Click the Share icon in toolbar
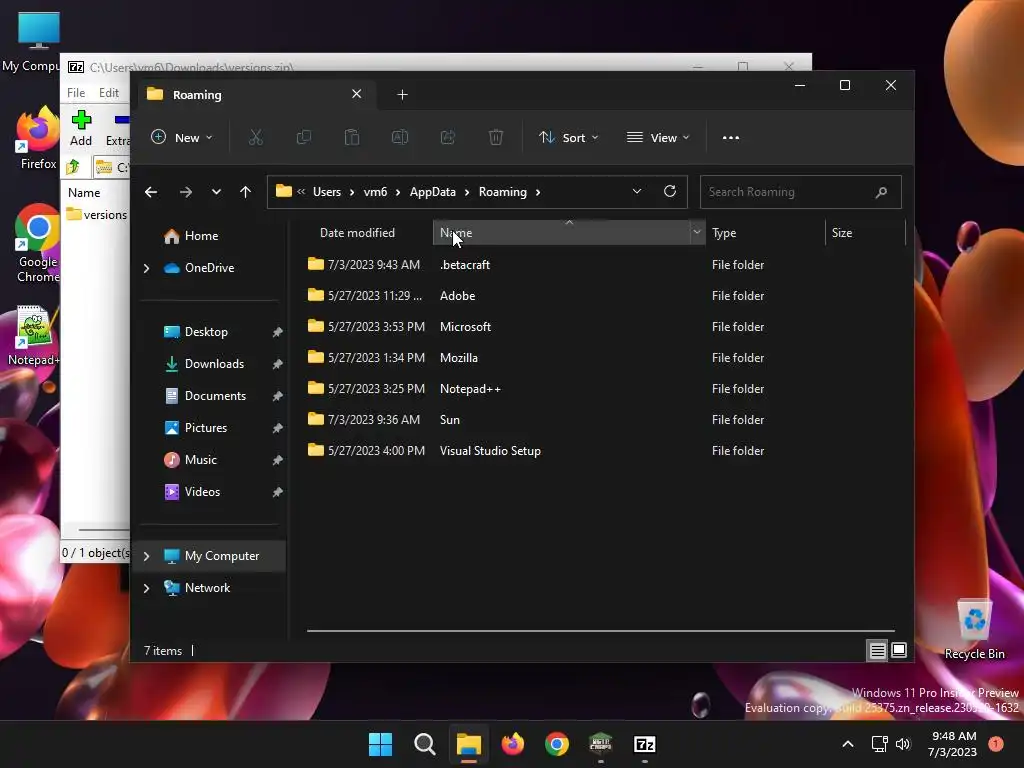1024x768 pixels. (448, 138)
